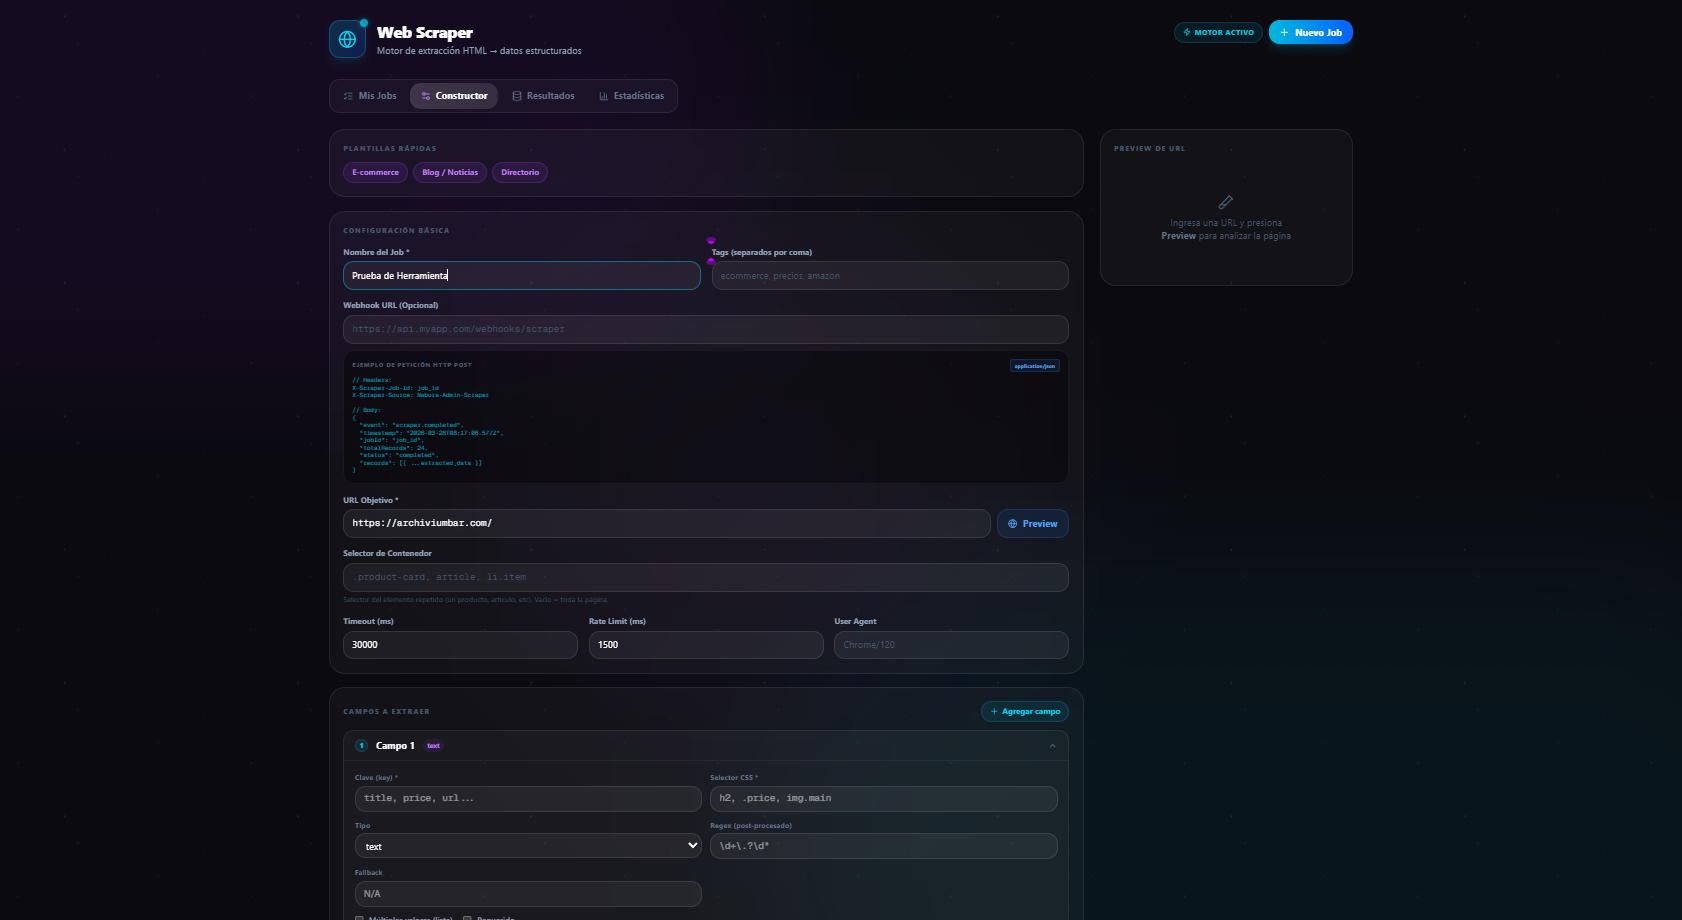Click the Web Scraper globe logo
The height and width of the screenshot is (920, 1682).
pos(347,39)
